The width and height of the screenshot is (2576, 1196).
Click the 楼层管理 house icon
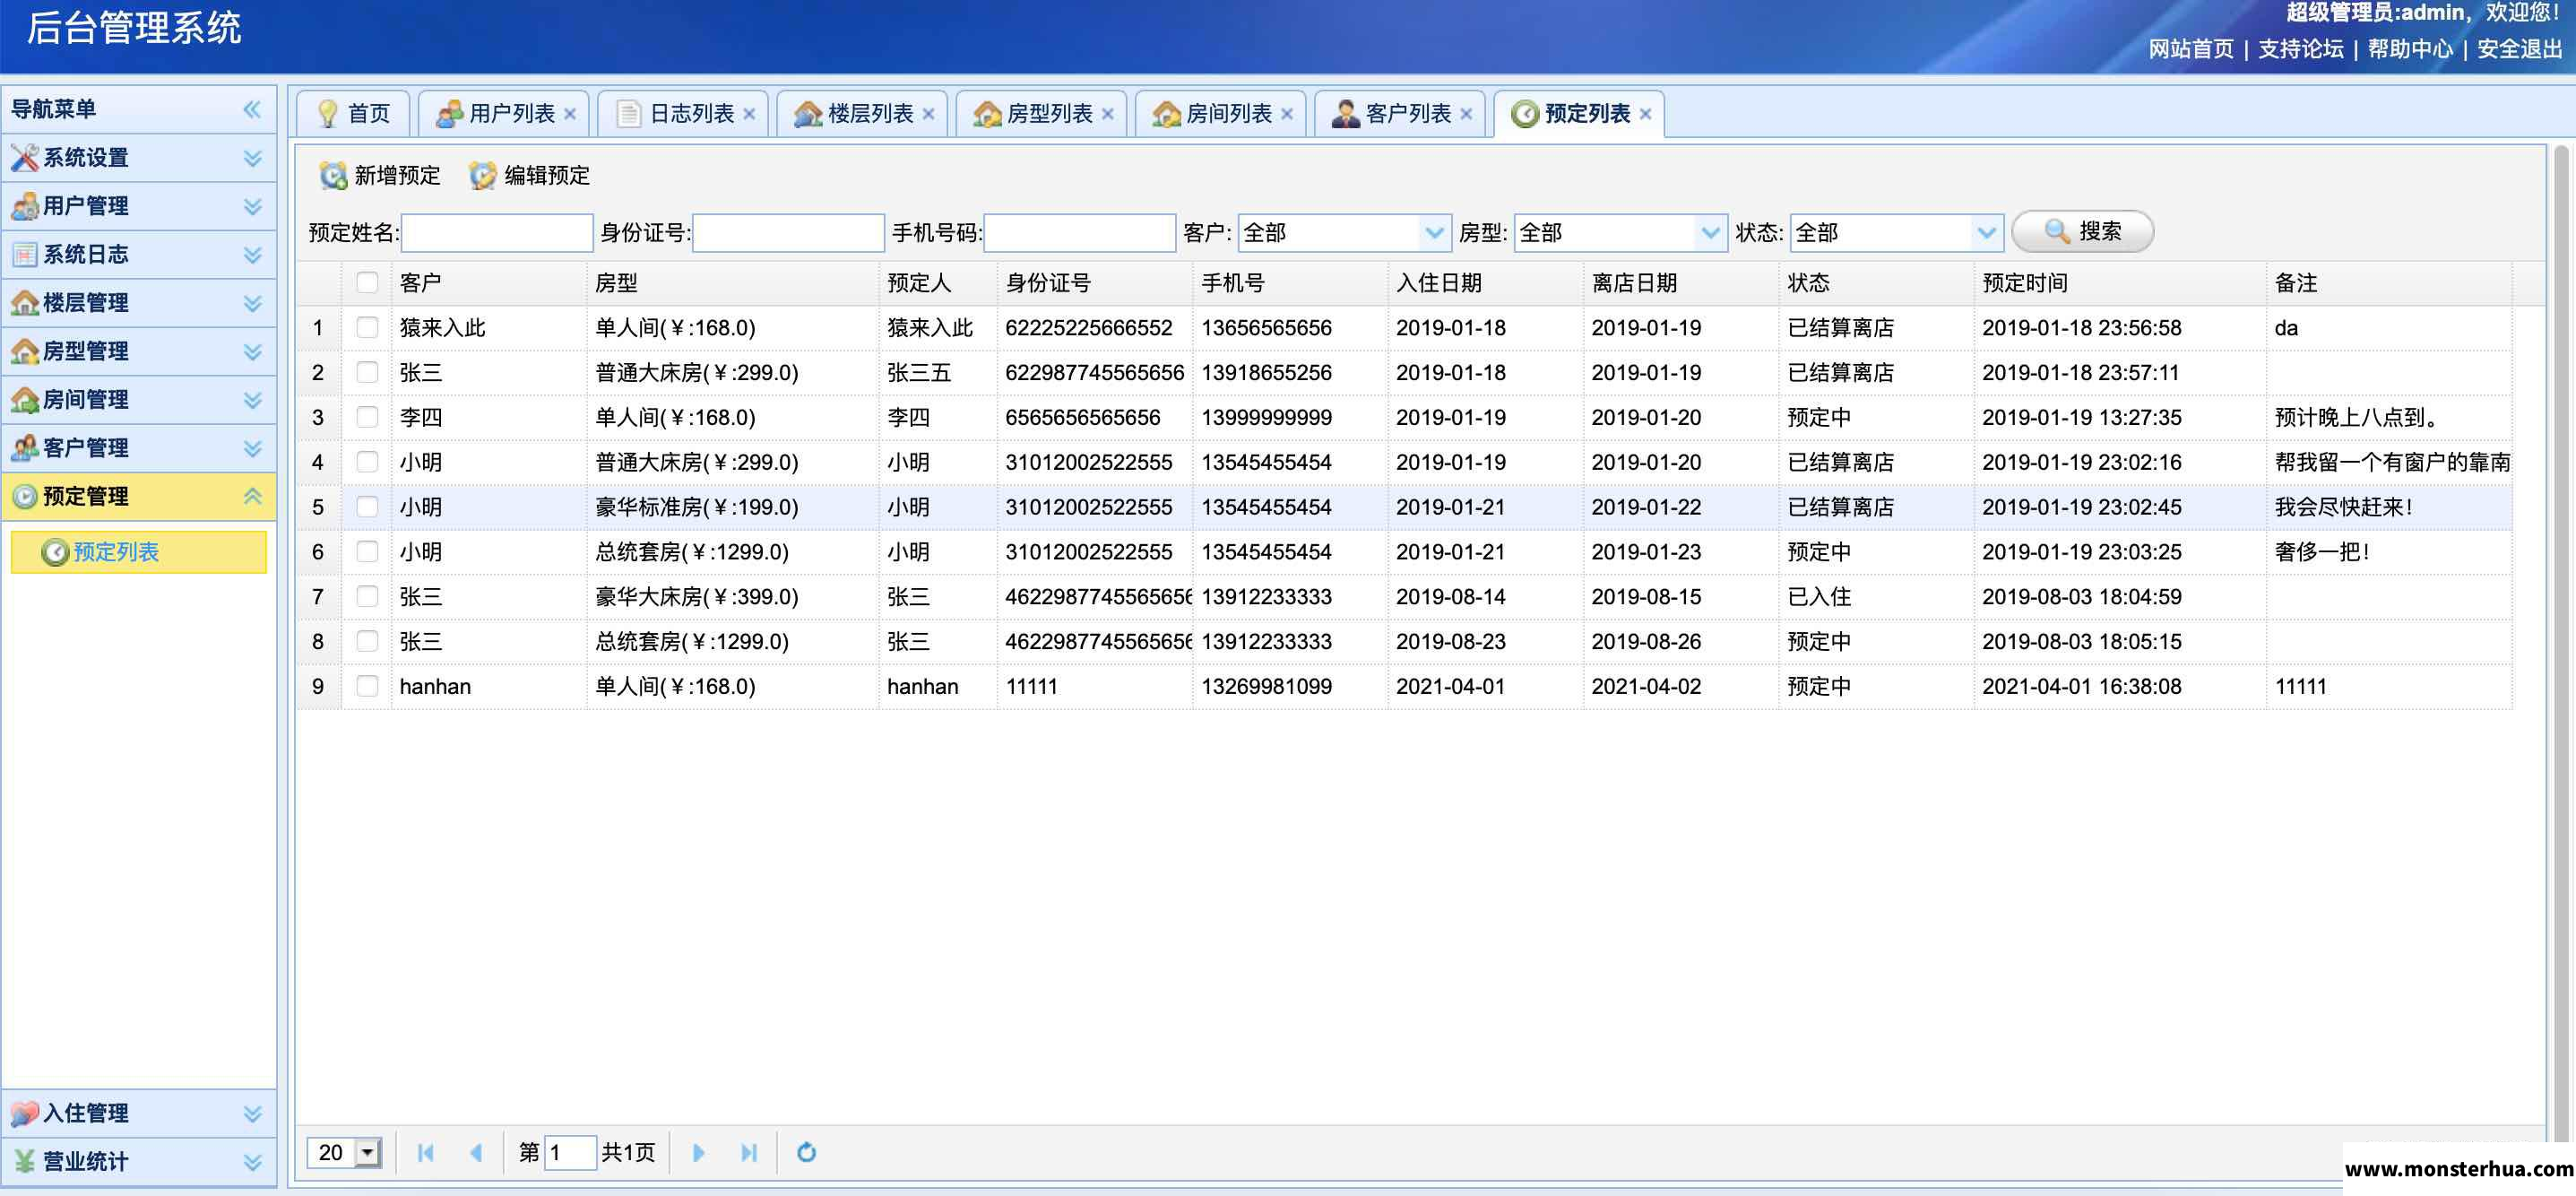pyautogui.click(x=24, y=302)
